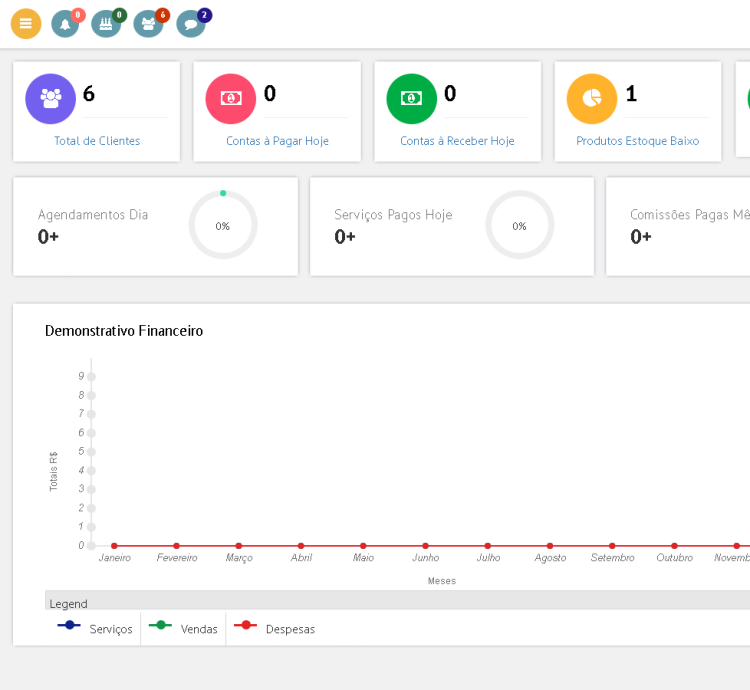Click the Junho data point on chart
The width and height of the screenshot is (750, 690).
(x=425, y=546)
